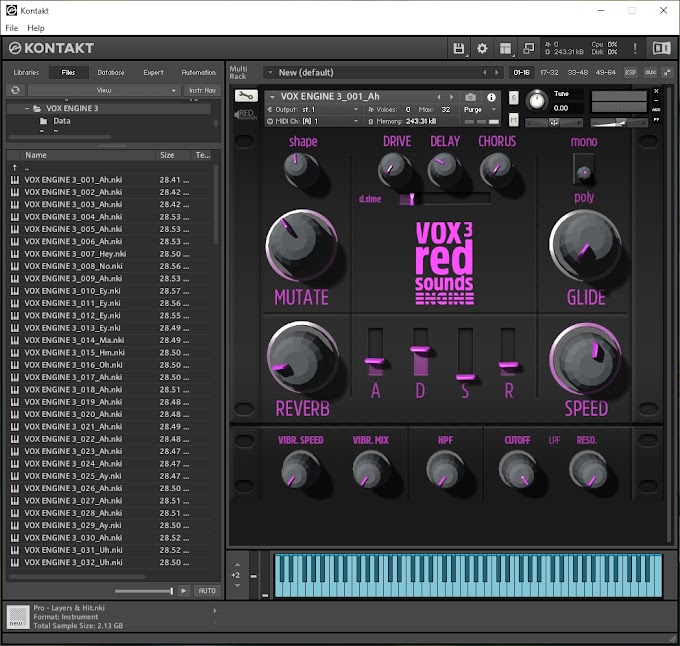Open MIDI Ch dropdown
This screenshot has width=680, height=646.
pos(314,121)
